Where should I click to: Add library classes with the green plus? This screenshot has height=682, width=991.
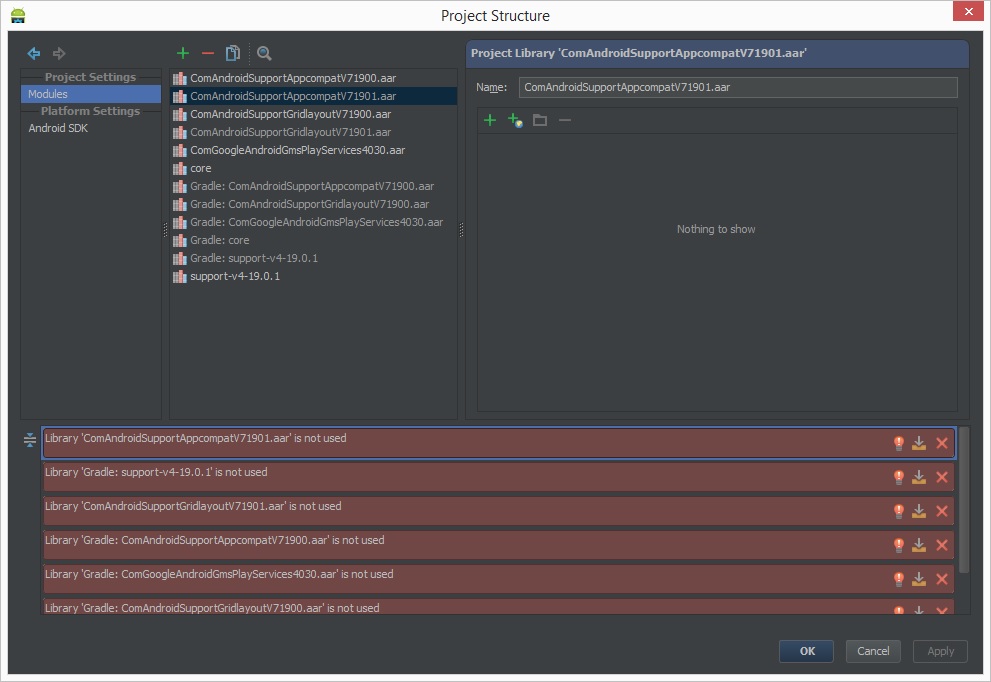[x=490, y=120]
